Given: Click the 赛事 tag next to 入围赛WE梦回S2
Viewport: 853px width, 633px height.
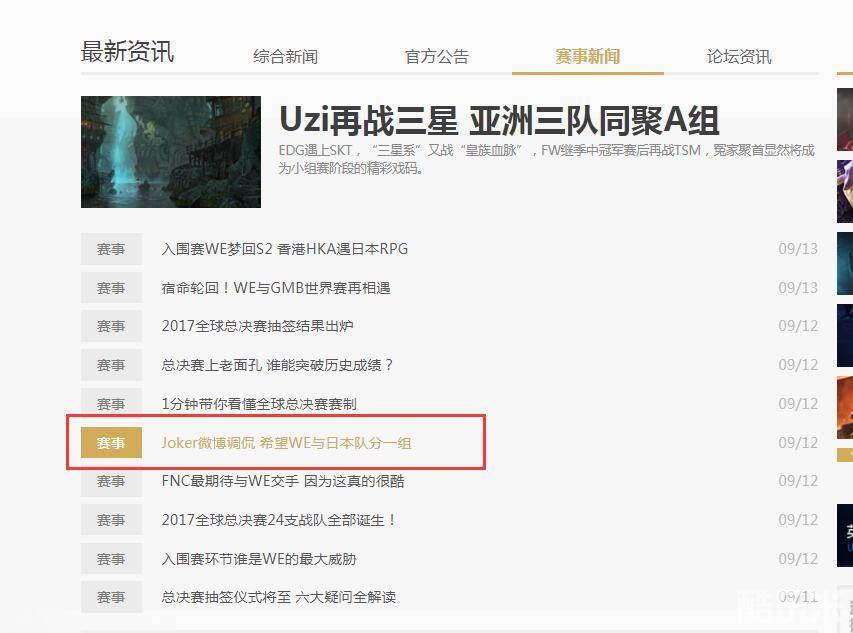Looking at the screenshot, I should (x=111, y=249).
